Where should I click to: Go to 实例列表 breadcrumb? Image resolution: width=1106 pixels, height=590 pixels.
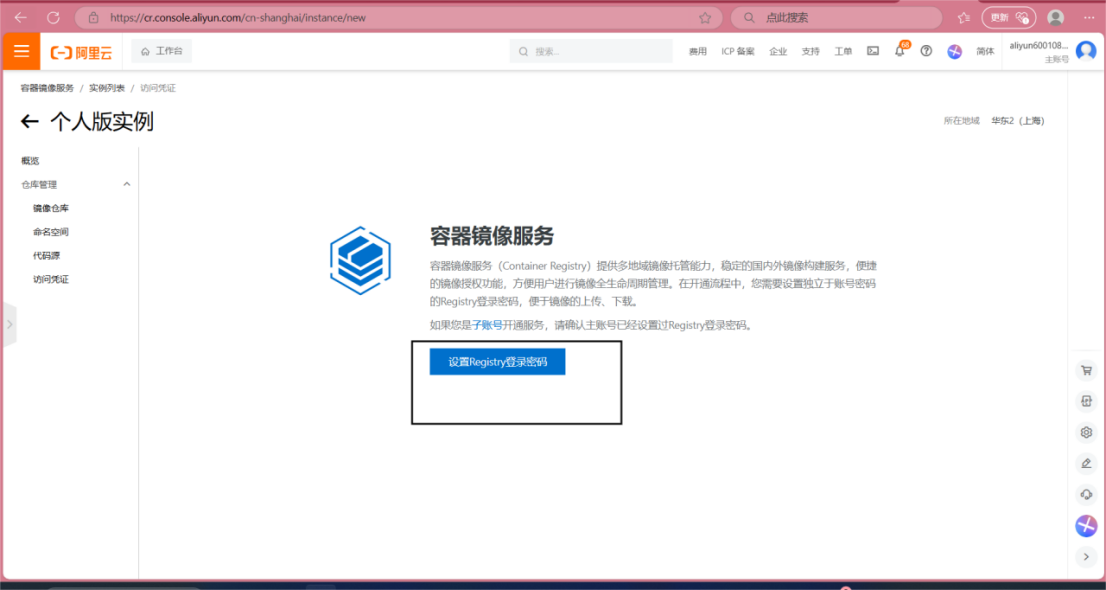click(x=107, y=88)
